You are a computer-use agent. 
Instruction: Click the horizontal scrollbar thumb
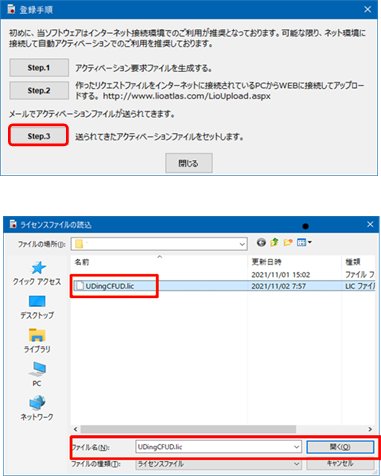click(188, 429)
